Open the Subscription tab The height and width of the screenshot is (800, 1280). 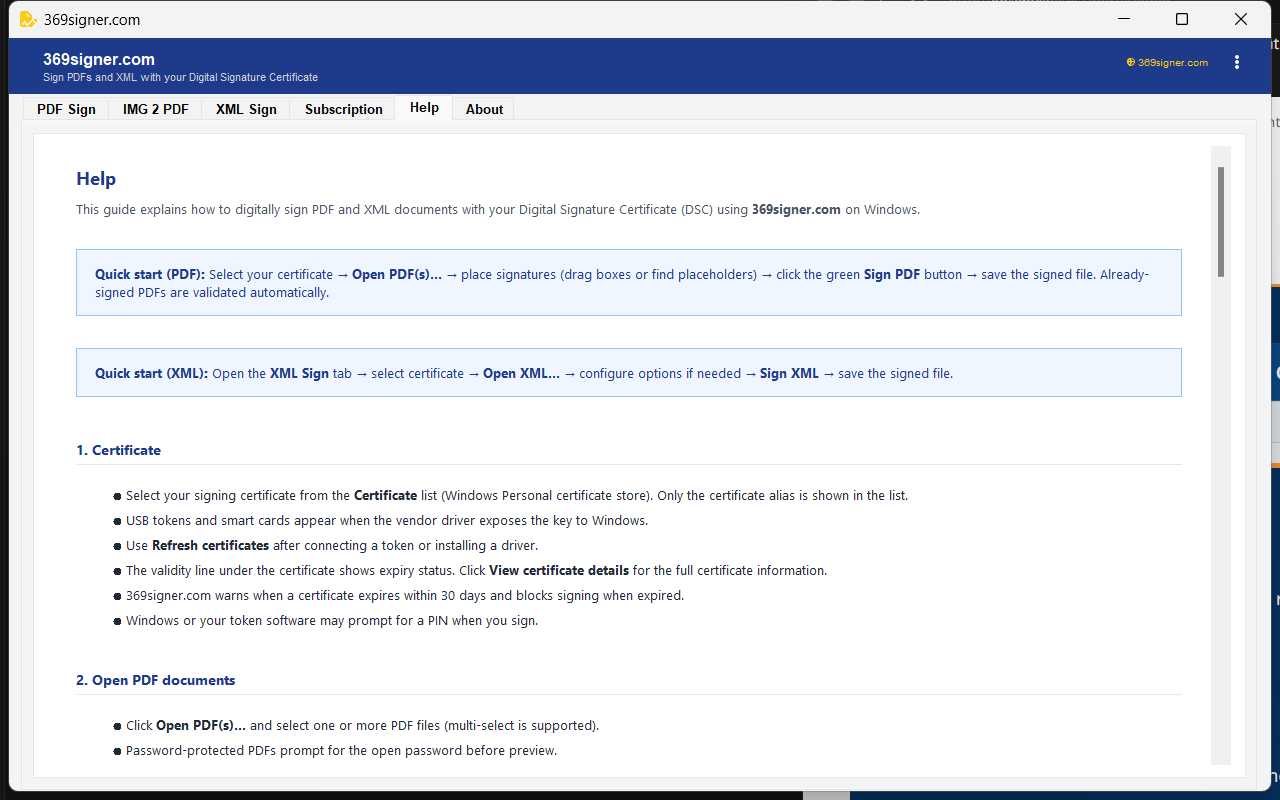click(x=343, y=109)
